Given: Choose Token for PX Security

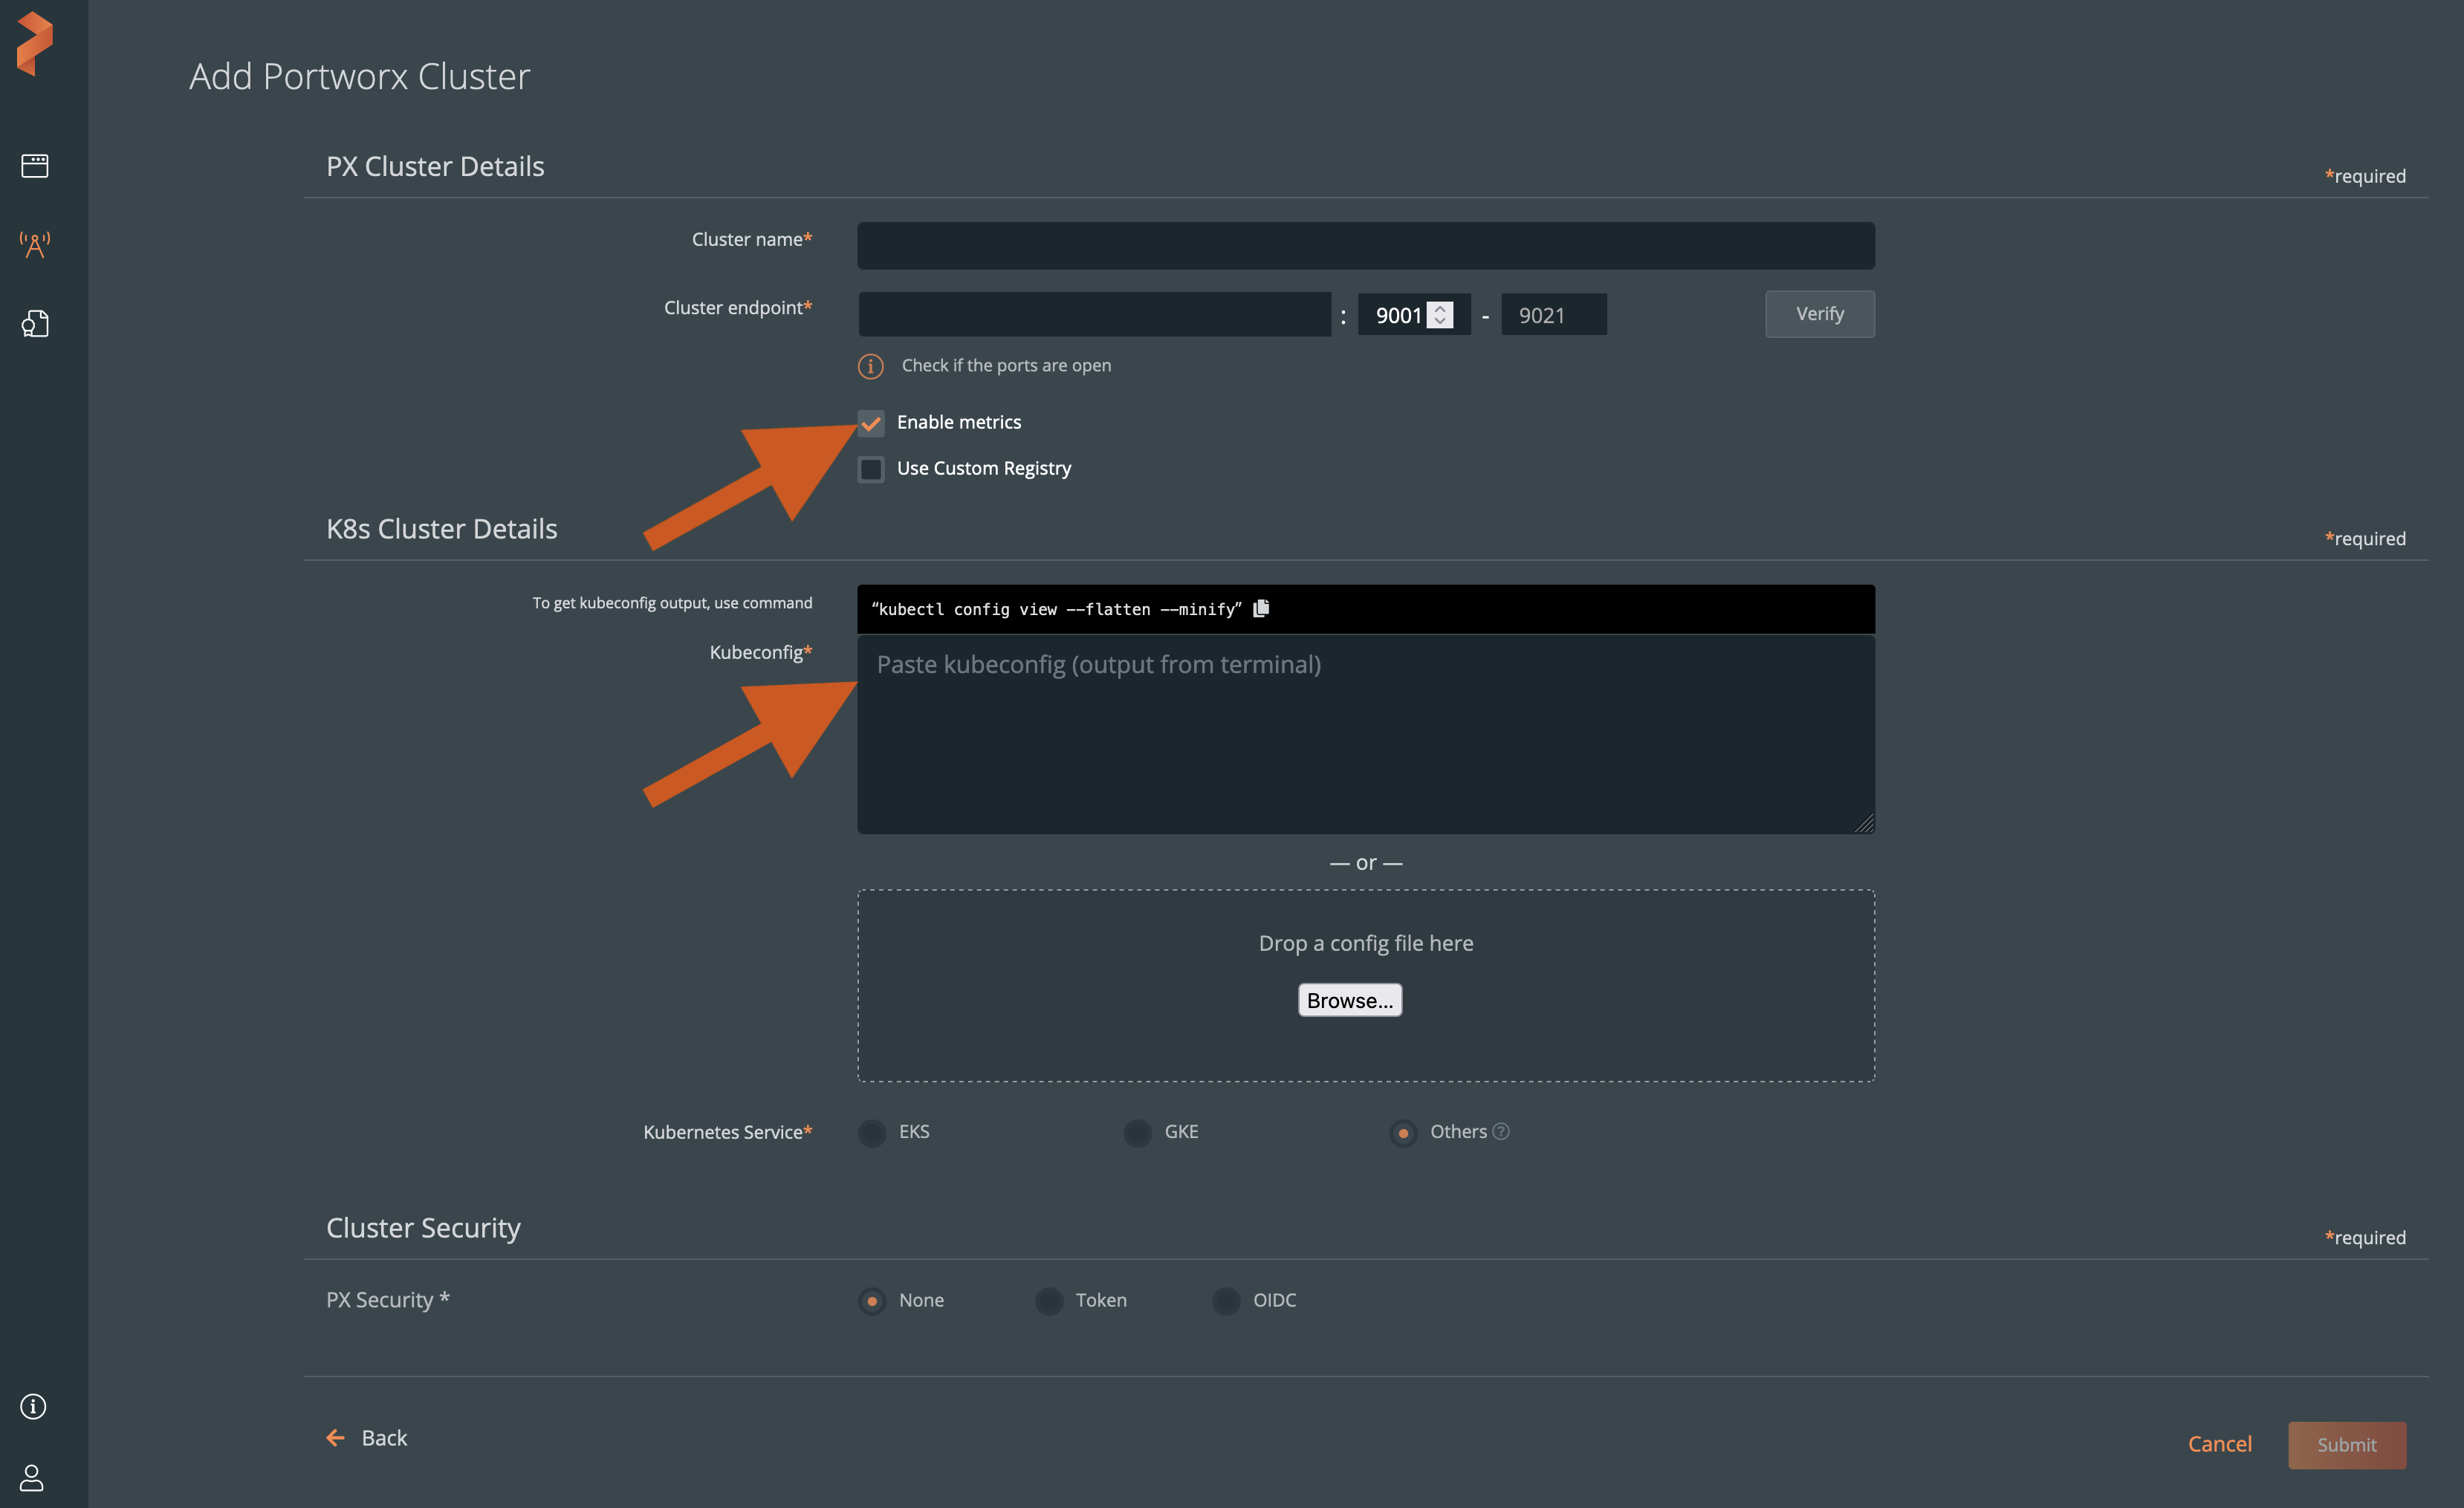Looking at the screenshot, I should coord(1049,1300).
